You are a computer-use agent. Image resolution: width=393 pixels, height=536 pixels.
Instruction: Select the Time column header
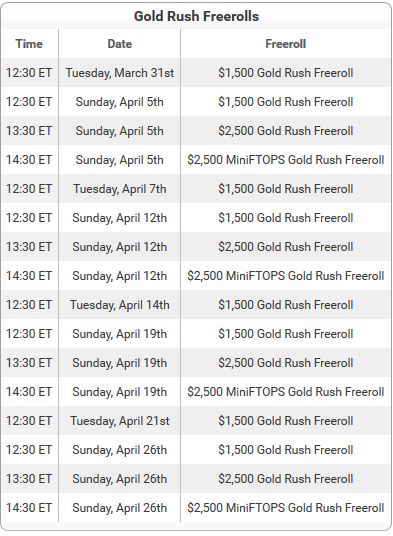29,44
